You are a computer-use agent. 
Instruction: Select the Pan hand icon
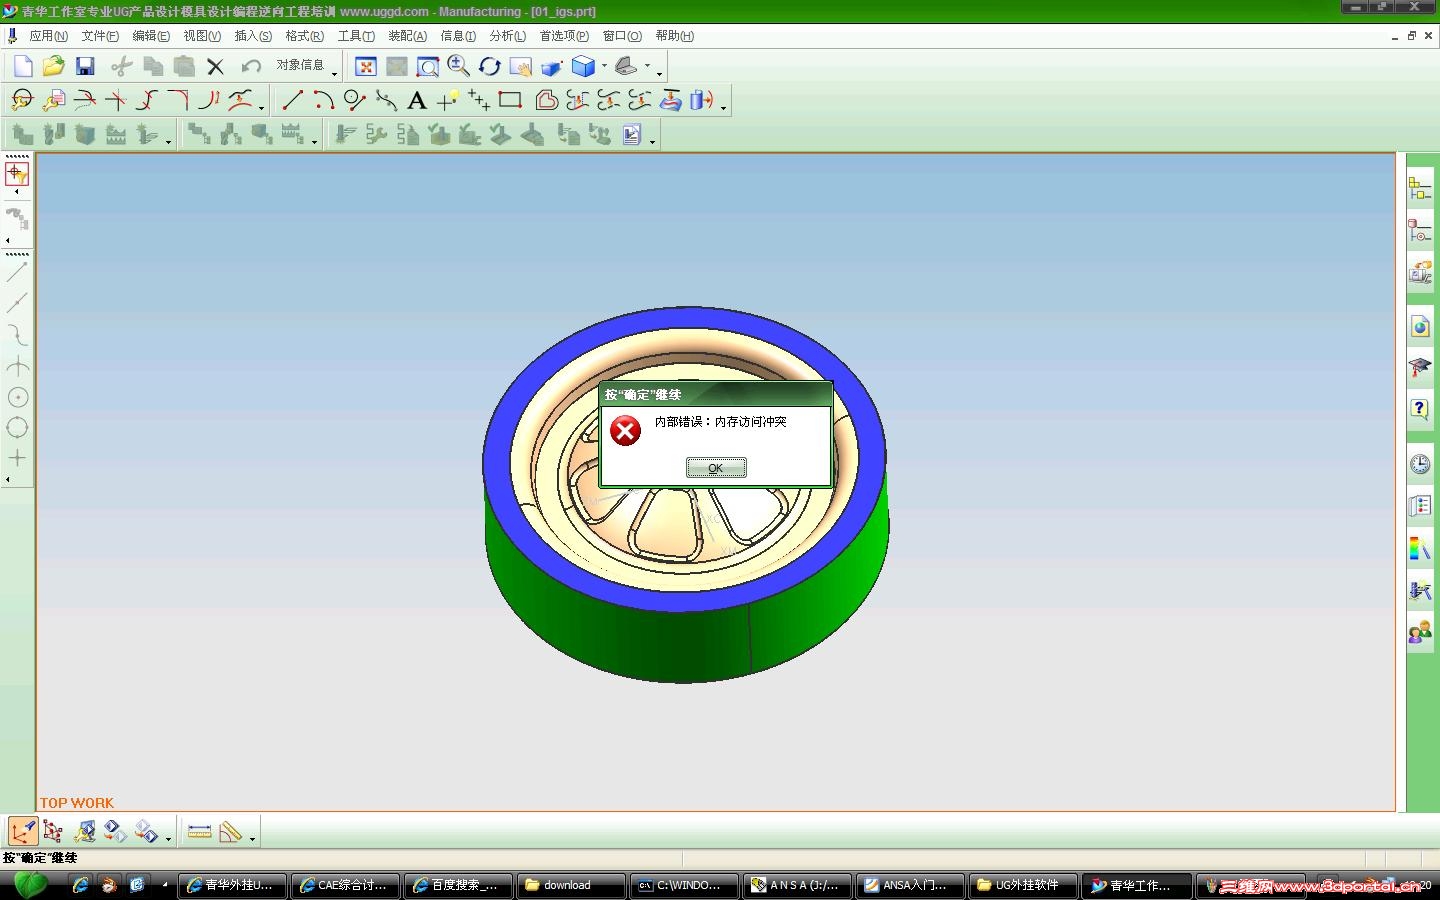pos(521,66)
